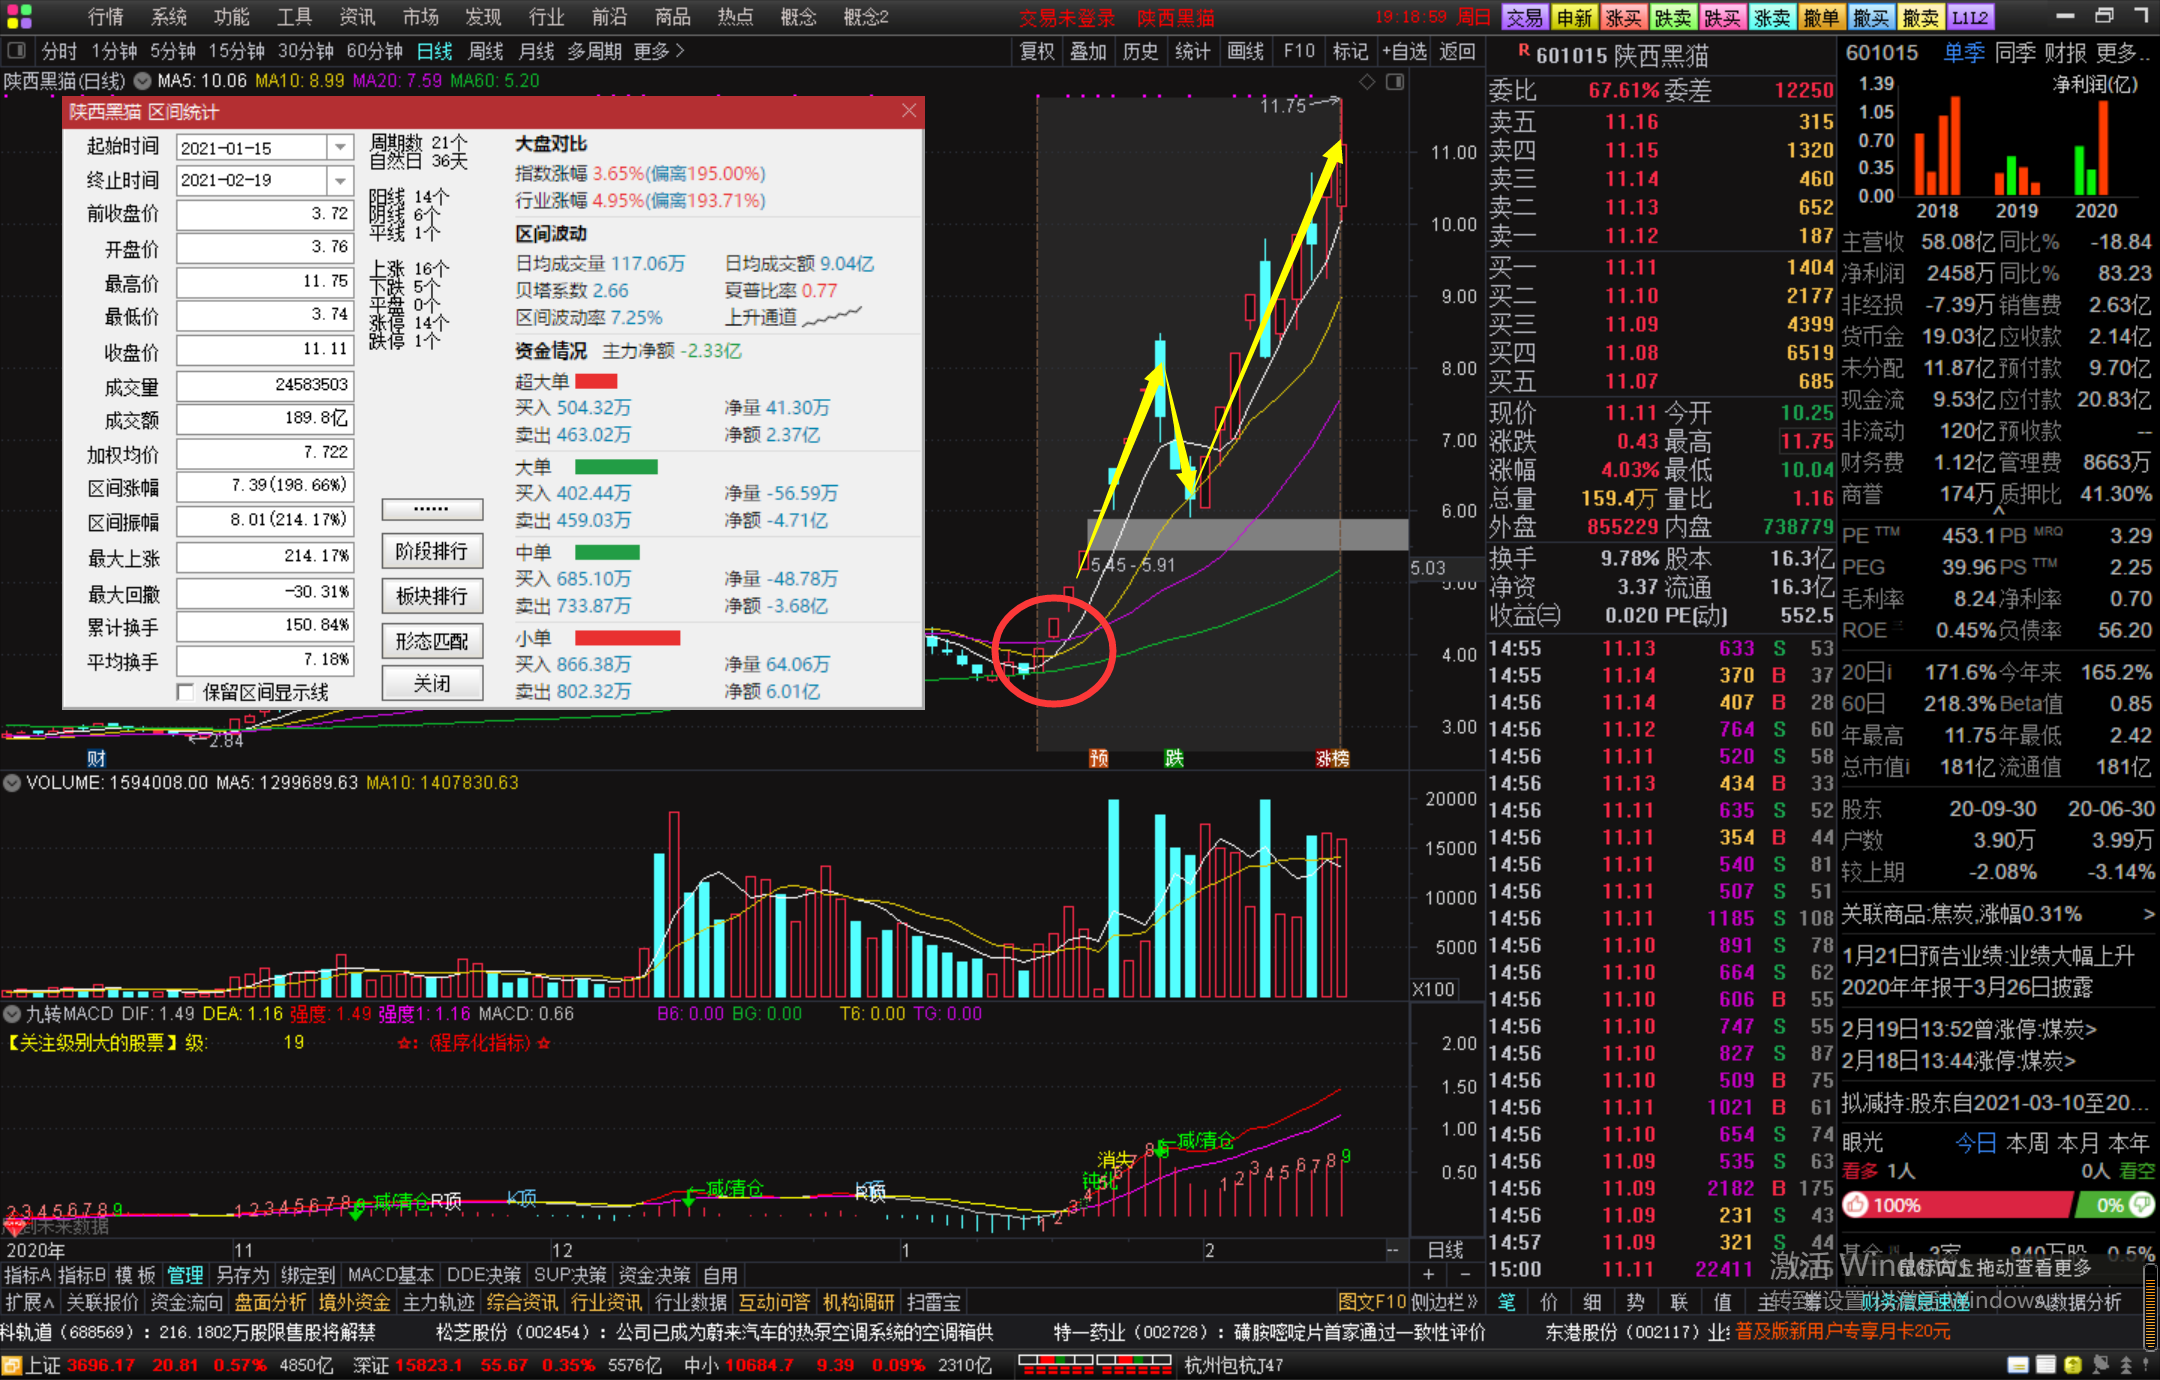Open the 行情 menu
This screenshot has height=1380, width=2160.
click(105, 17)
